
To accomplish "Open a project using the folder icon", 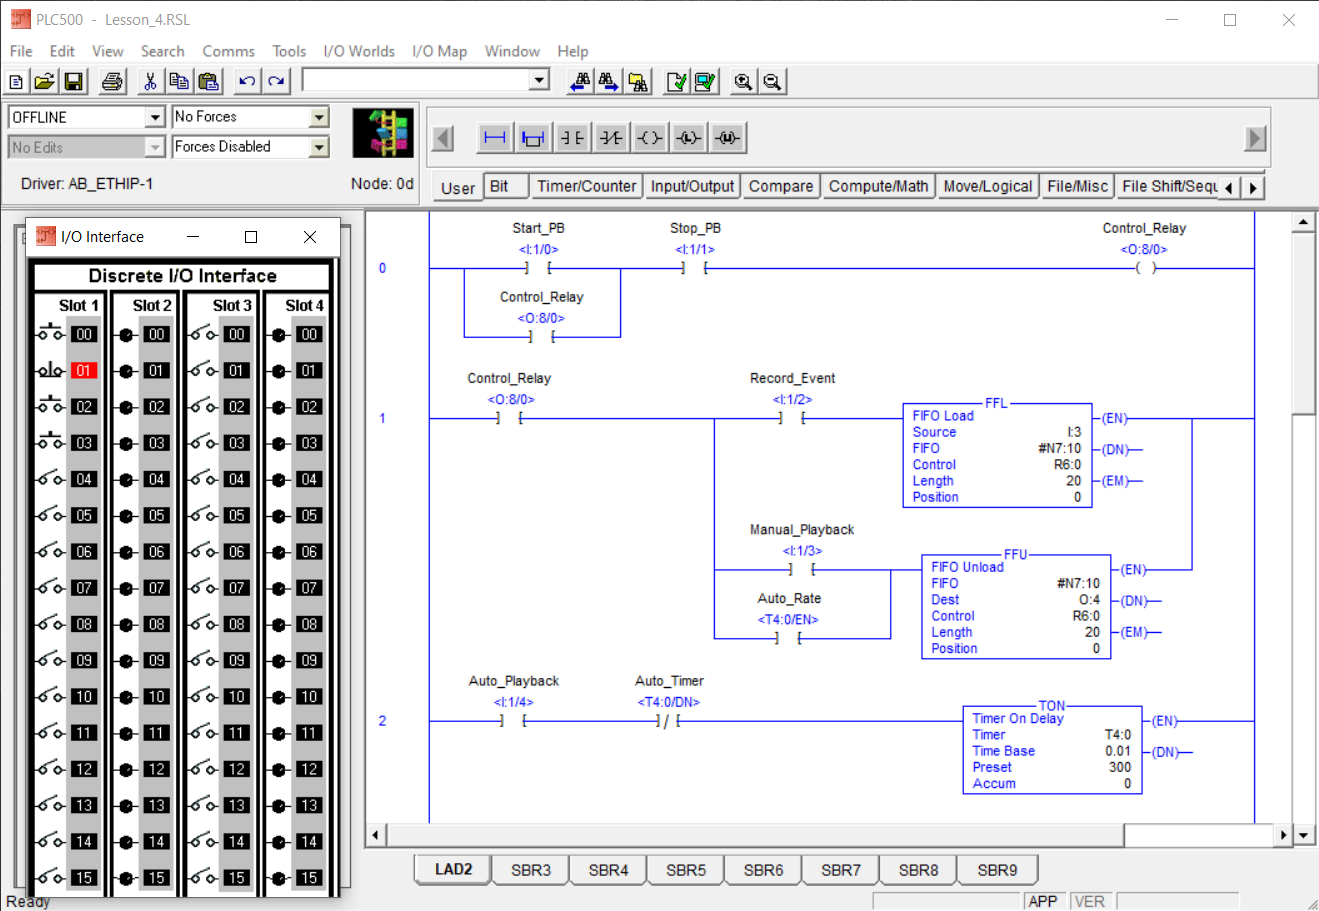I will (44, 82).
